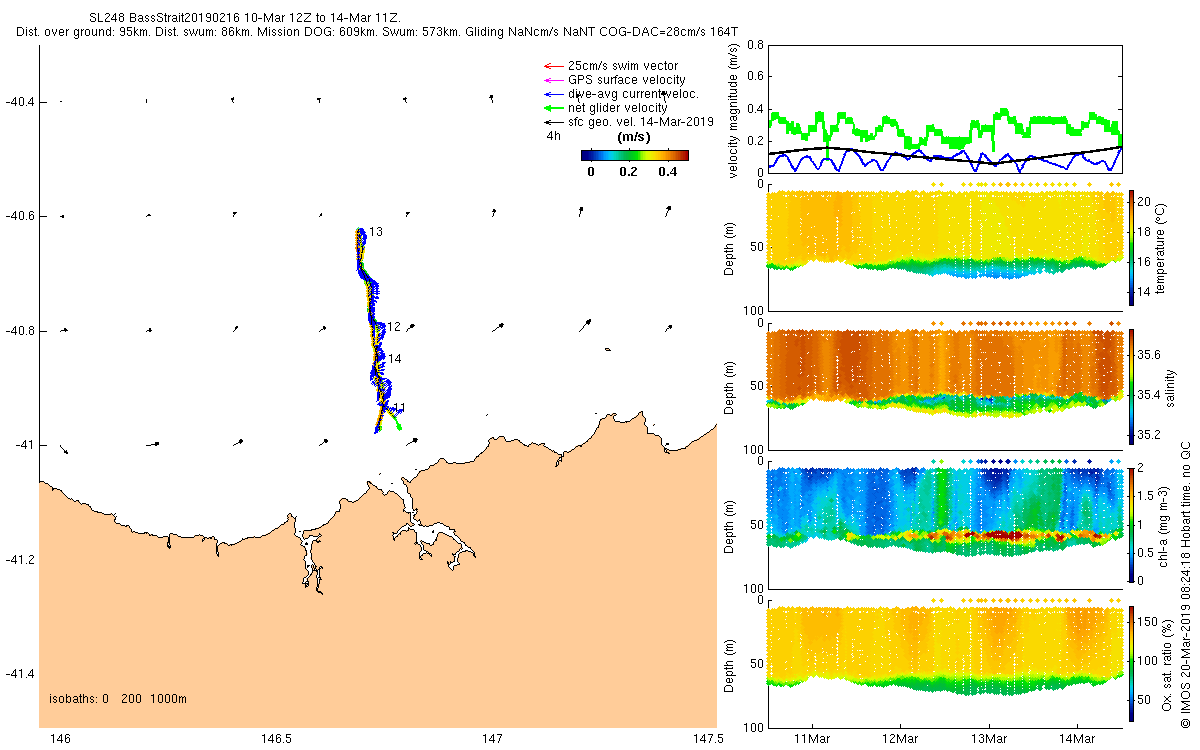This screenshot has height=750, width=1200.
Task: Click the 'Dist. over ground: 95km' subtitle line
Action: pyautogui.click(x=378, y=32)
